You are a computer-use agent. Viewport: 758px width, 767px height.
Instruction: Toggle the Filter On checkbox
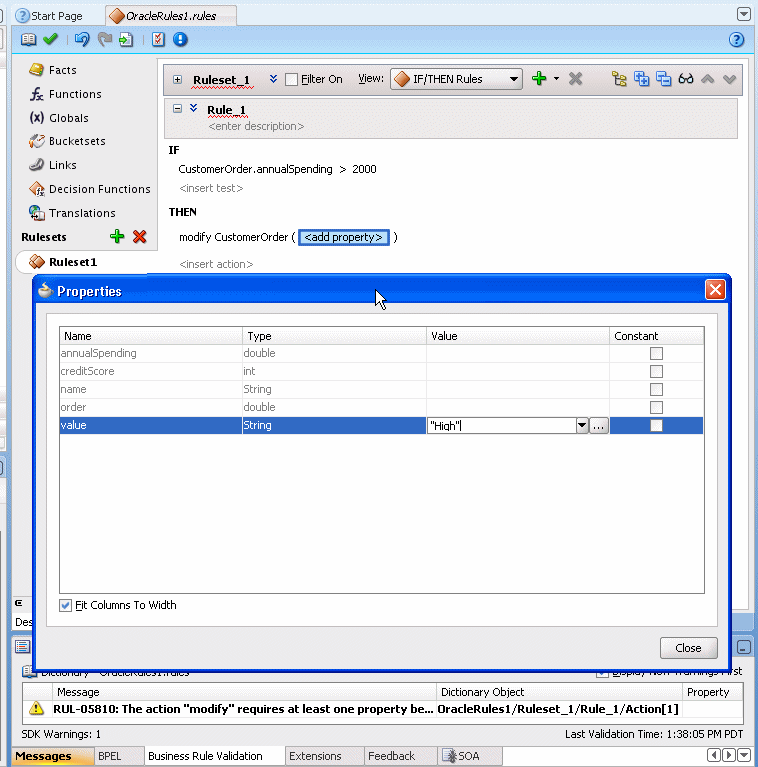click(292, 79)
